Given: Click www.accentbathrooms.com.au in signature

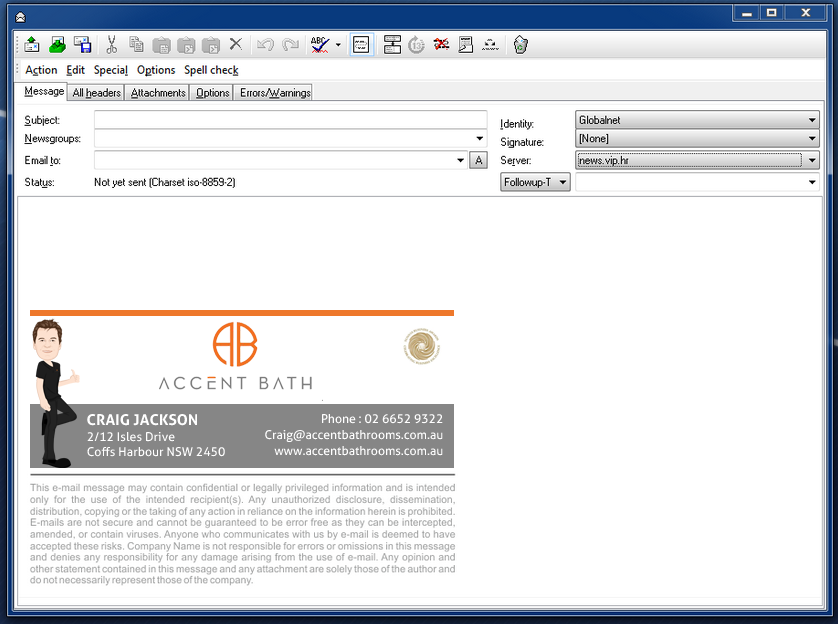Looking at the screenshot, I should [x=359, y=451].
